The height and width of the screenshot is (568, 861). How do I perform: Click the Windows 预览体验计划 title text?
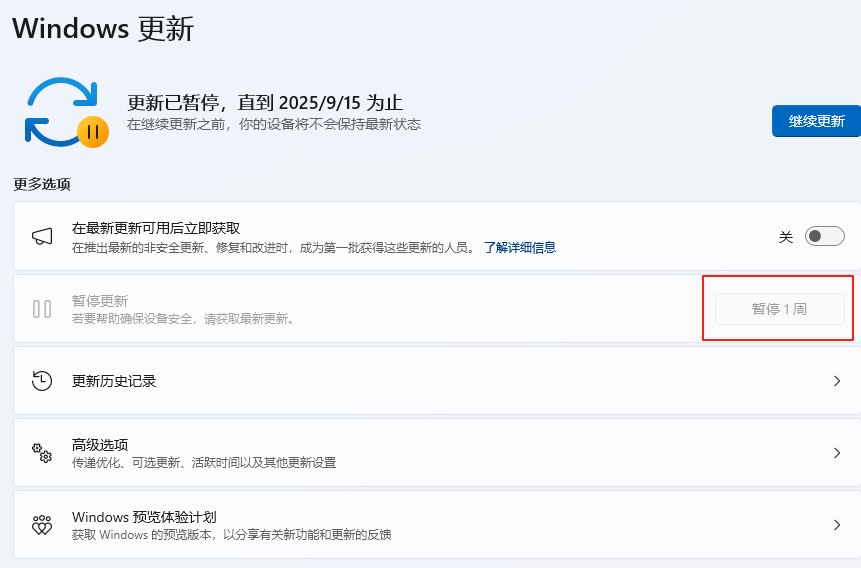click(x=144, y=517)
